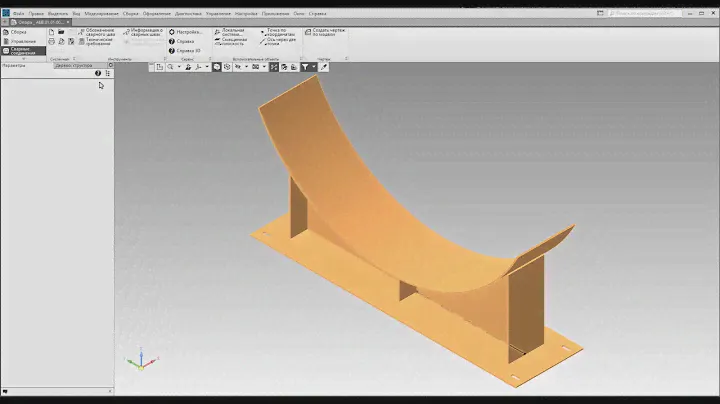Expand the toolbar set list arrow under Сварные соединения
Screen dimensions: 720x404
point(23,59)
